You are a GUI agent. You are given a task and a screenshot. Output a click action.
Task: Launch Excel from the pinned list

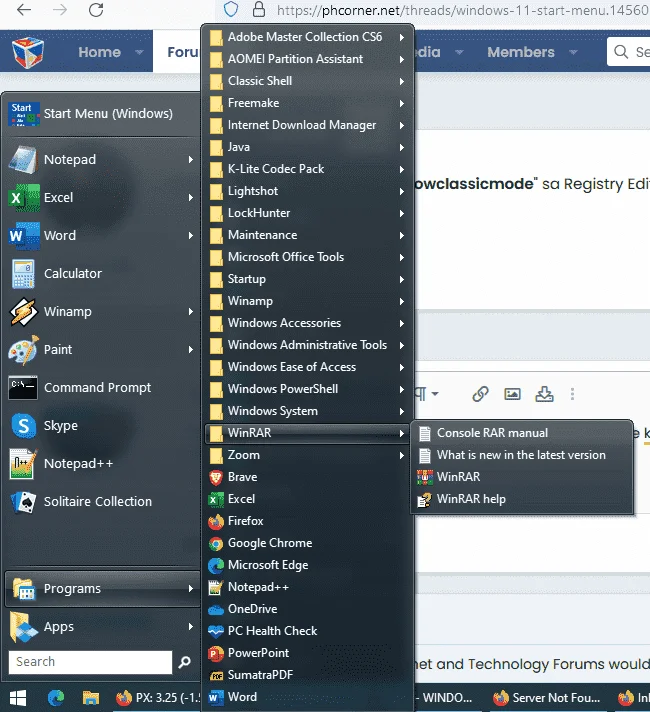coord(102,198)
